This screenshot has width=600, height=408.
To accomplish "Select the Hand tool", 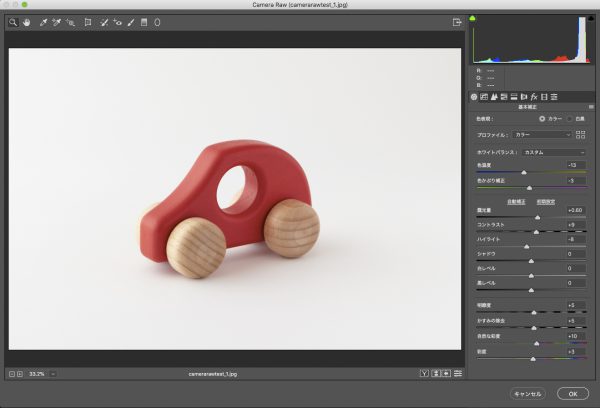I will pos(26,21).
